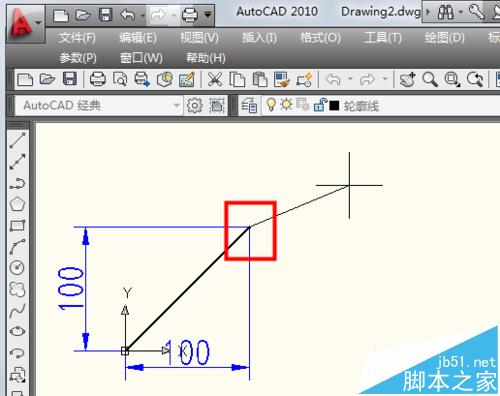Viewport: 500px width, 396px height.
Task: Click the Block Editor icon
Action: pyautogui.click(x=304, y=80)
